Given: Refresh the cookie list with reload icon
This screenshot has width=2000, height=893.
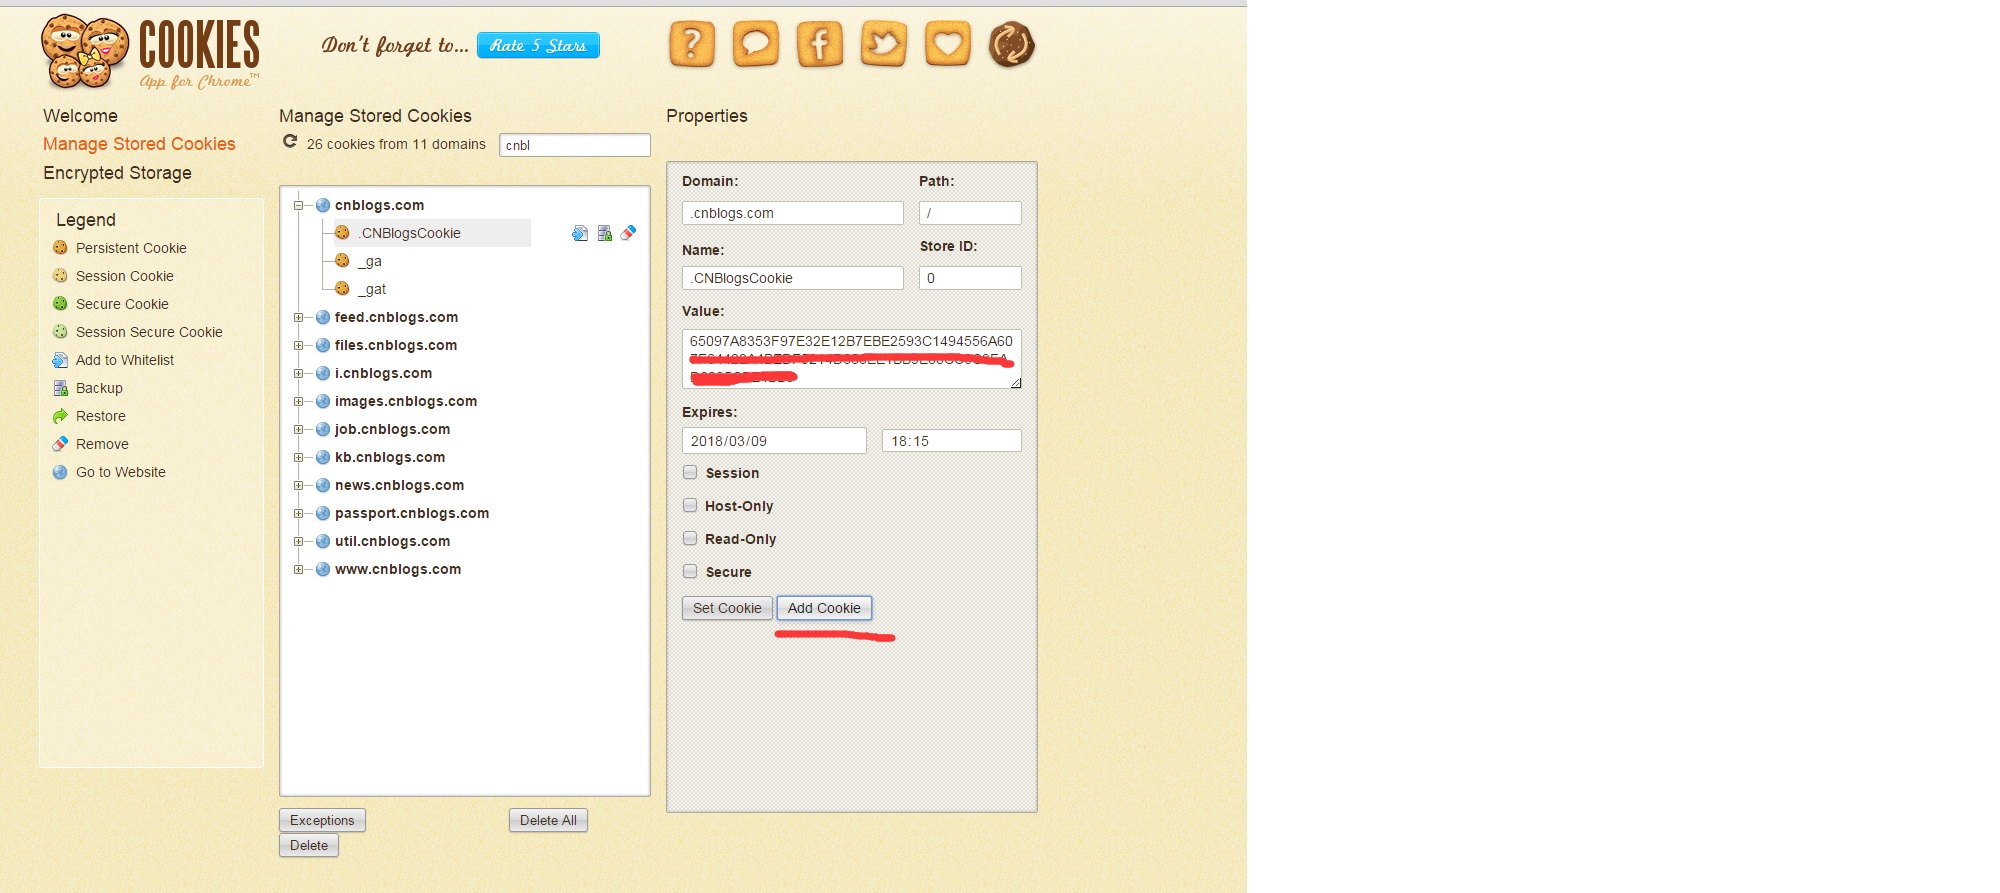Looking at the screenshot, I should (290, 142).
